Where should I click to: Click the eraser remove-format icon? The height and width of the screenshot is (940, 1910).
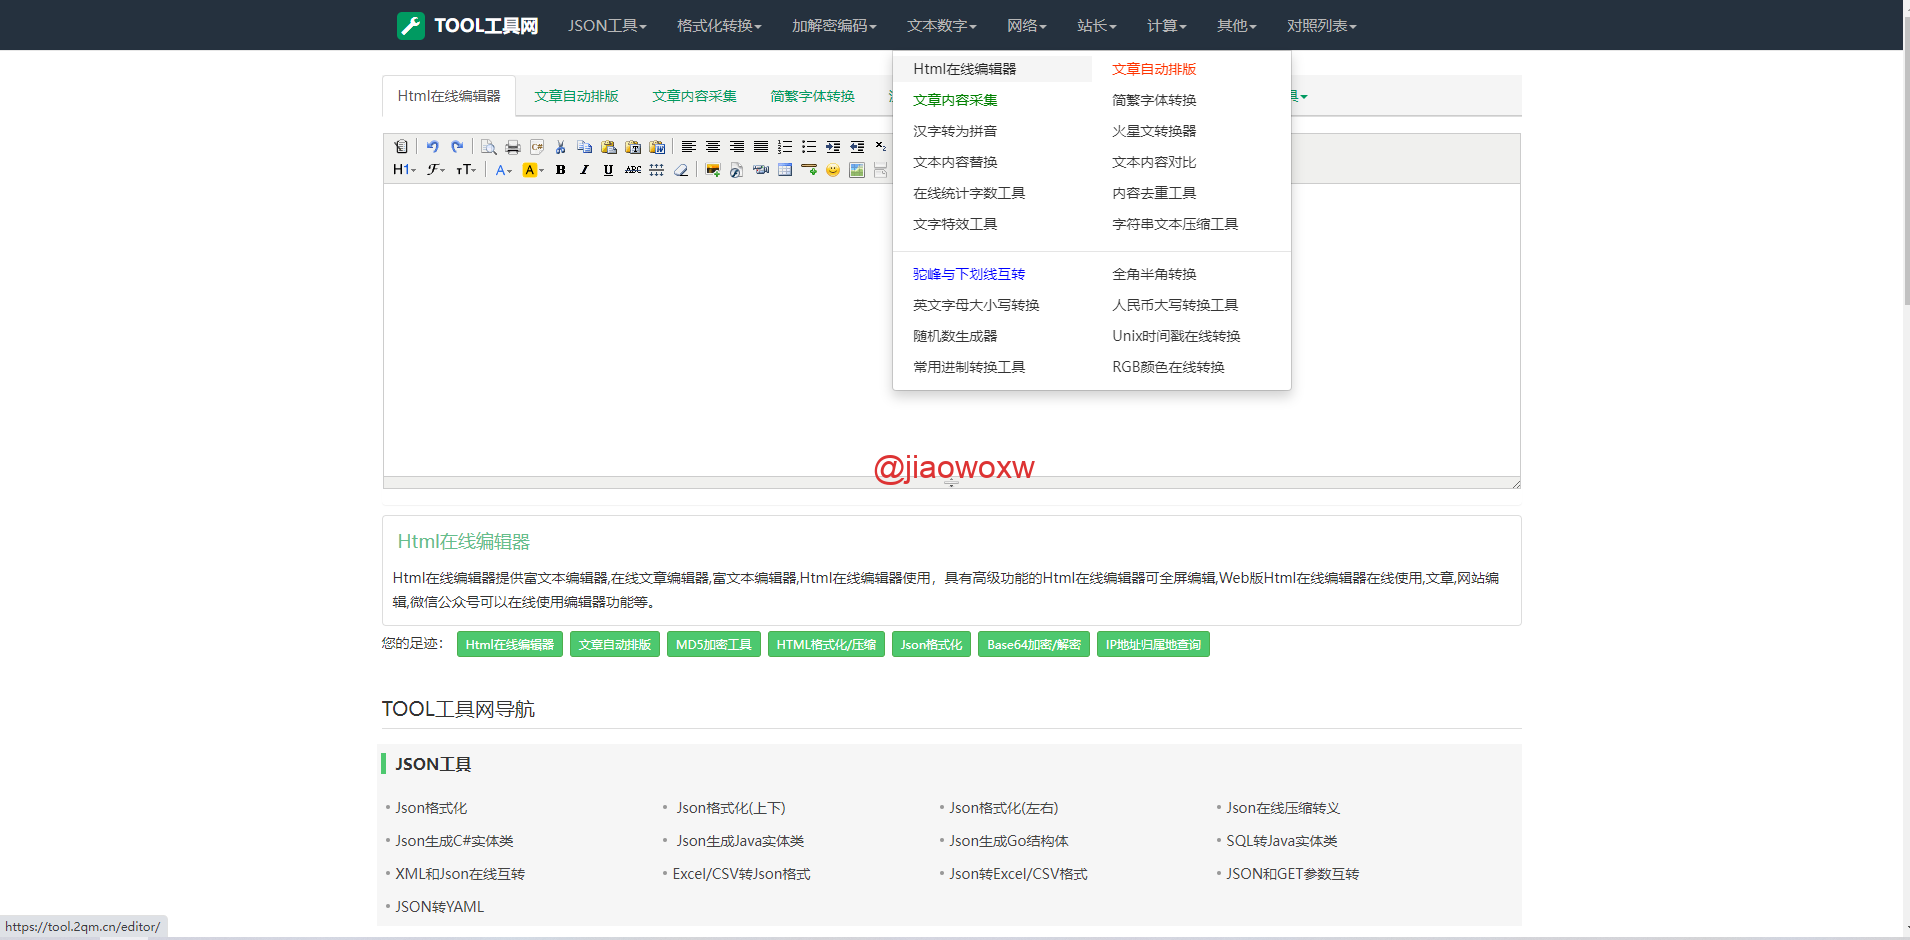point(681,170)
